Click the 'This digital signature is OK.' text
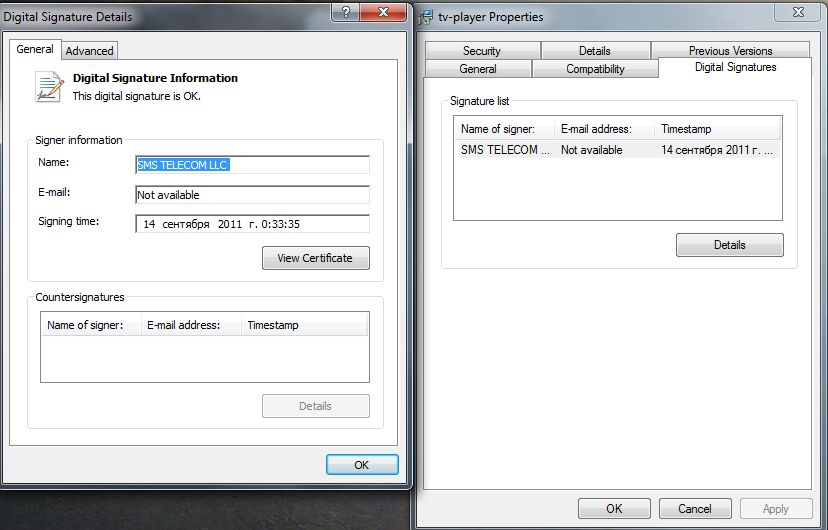The height and width of the screenshot is (530, 828). [x=137, y=96]
